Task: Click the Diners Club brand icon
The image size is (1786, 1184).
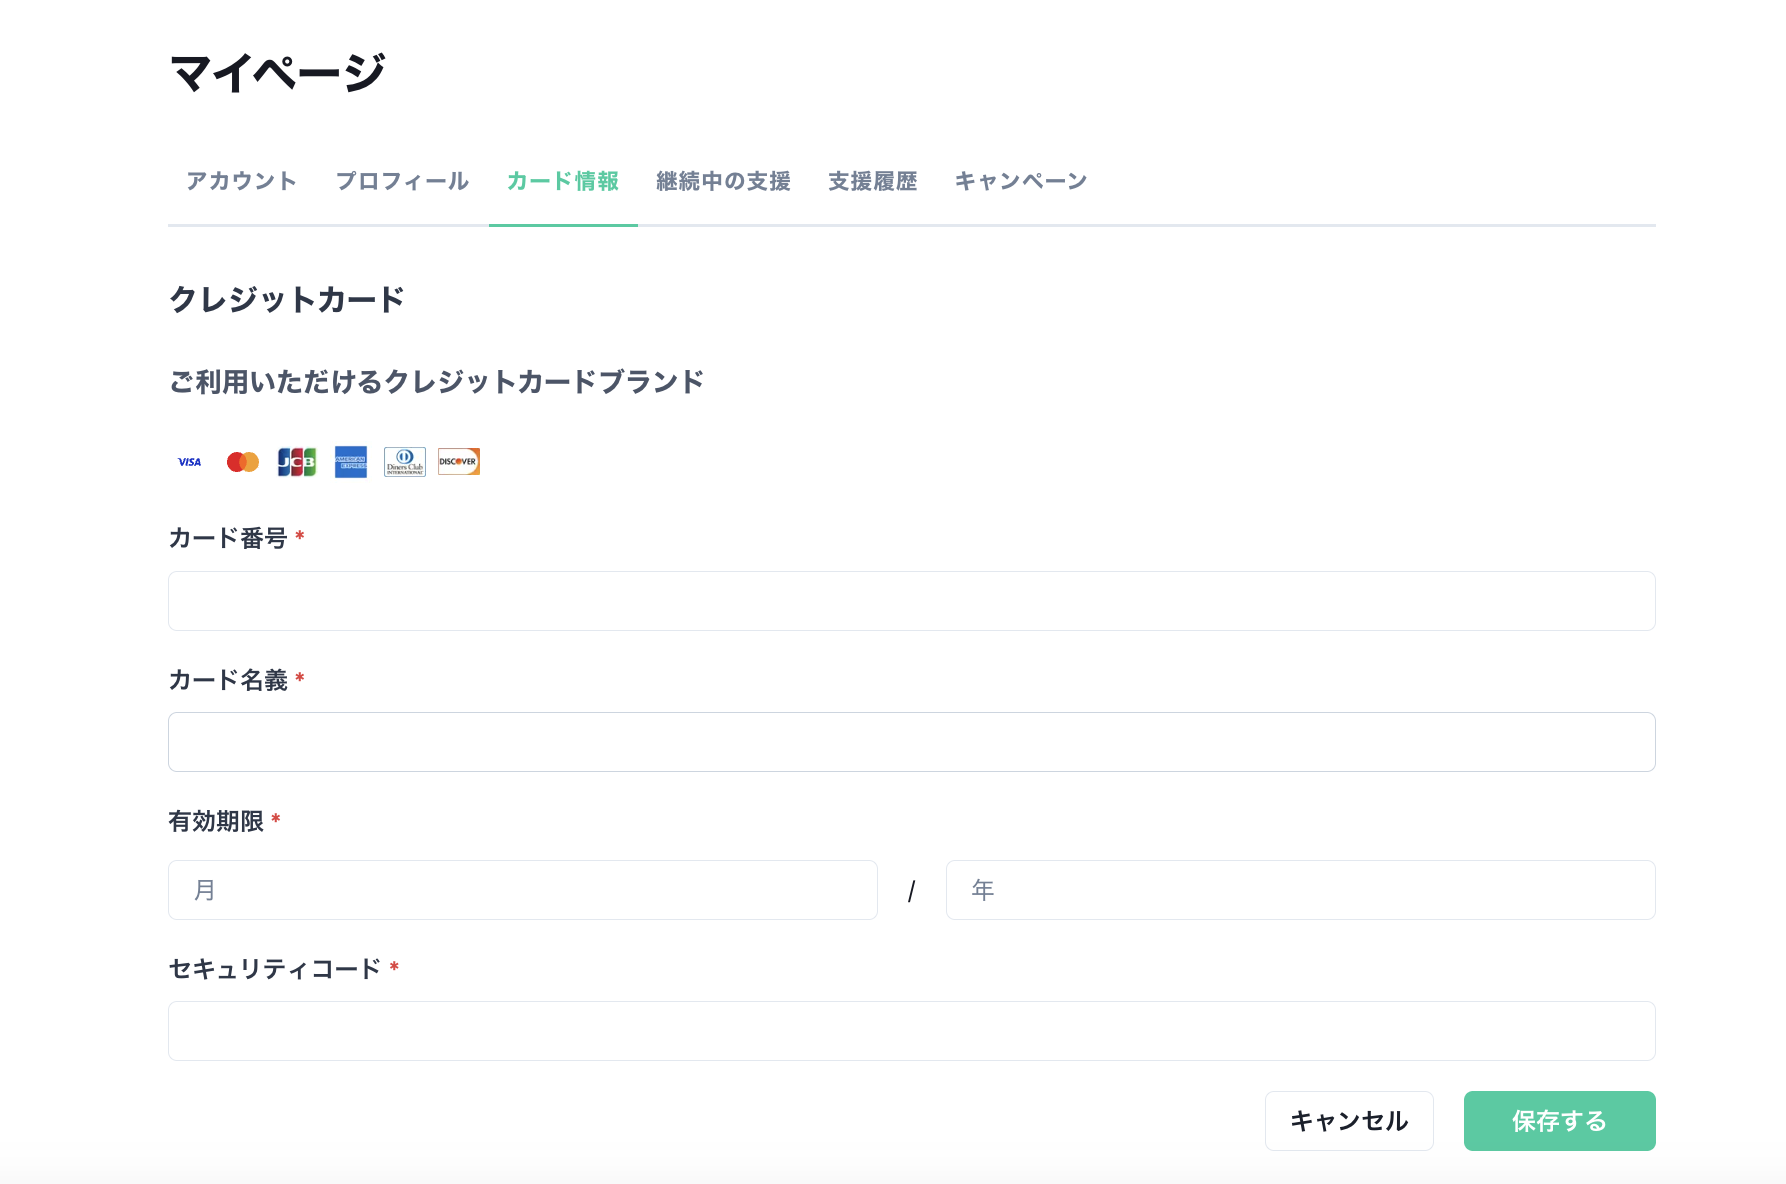Action: coord(403,461)
